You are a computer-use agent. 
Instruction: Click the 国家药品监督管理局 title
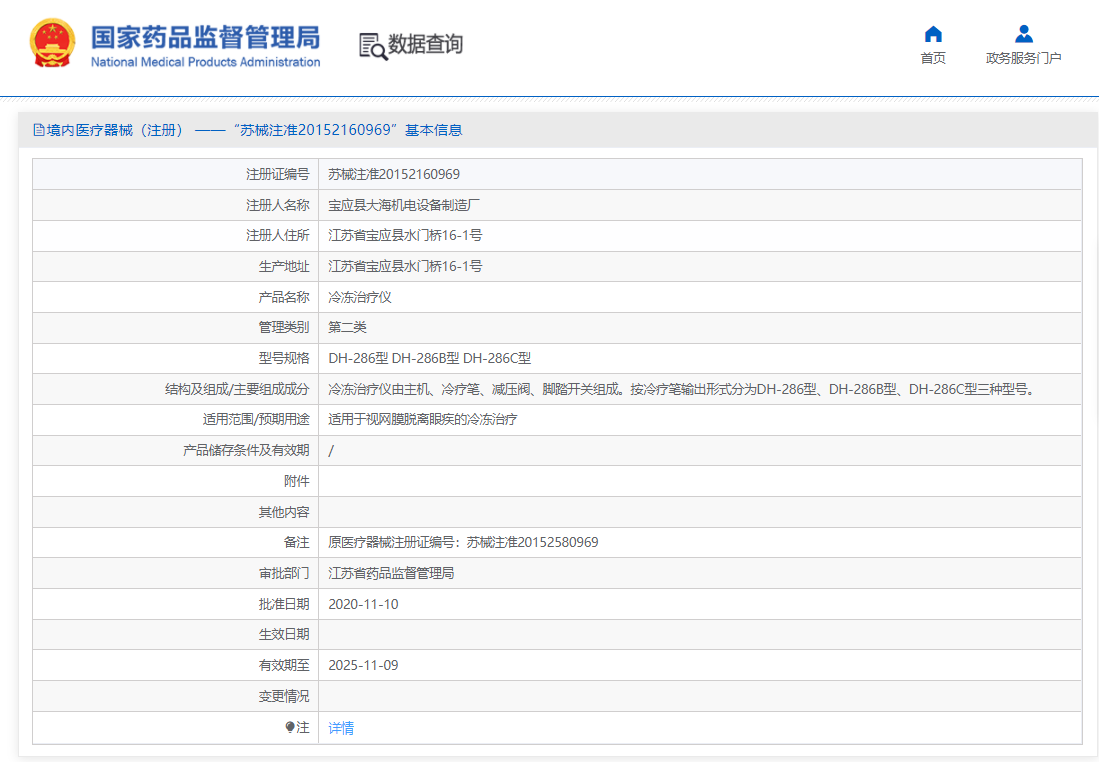click(205, 37)
